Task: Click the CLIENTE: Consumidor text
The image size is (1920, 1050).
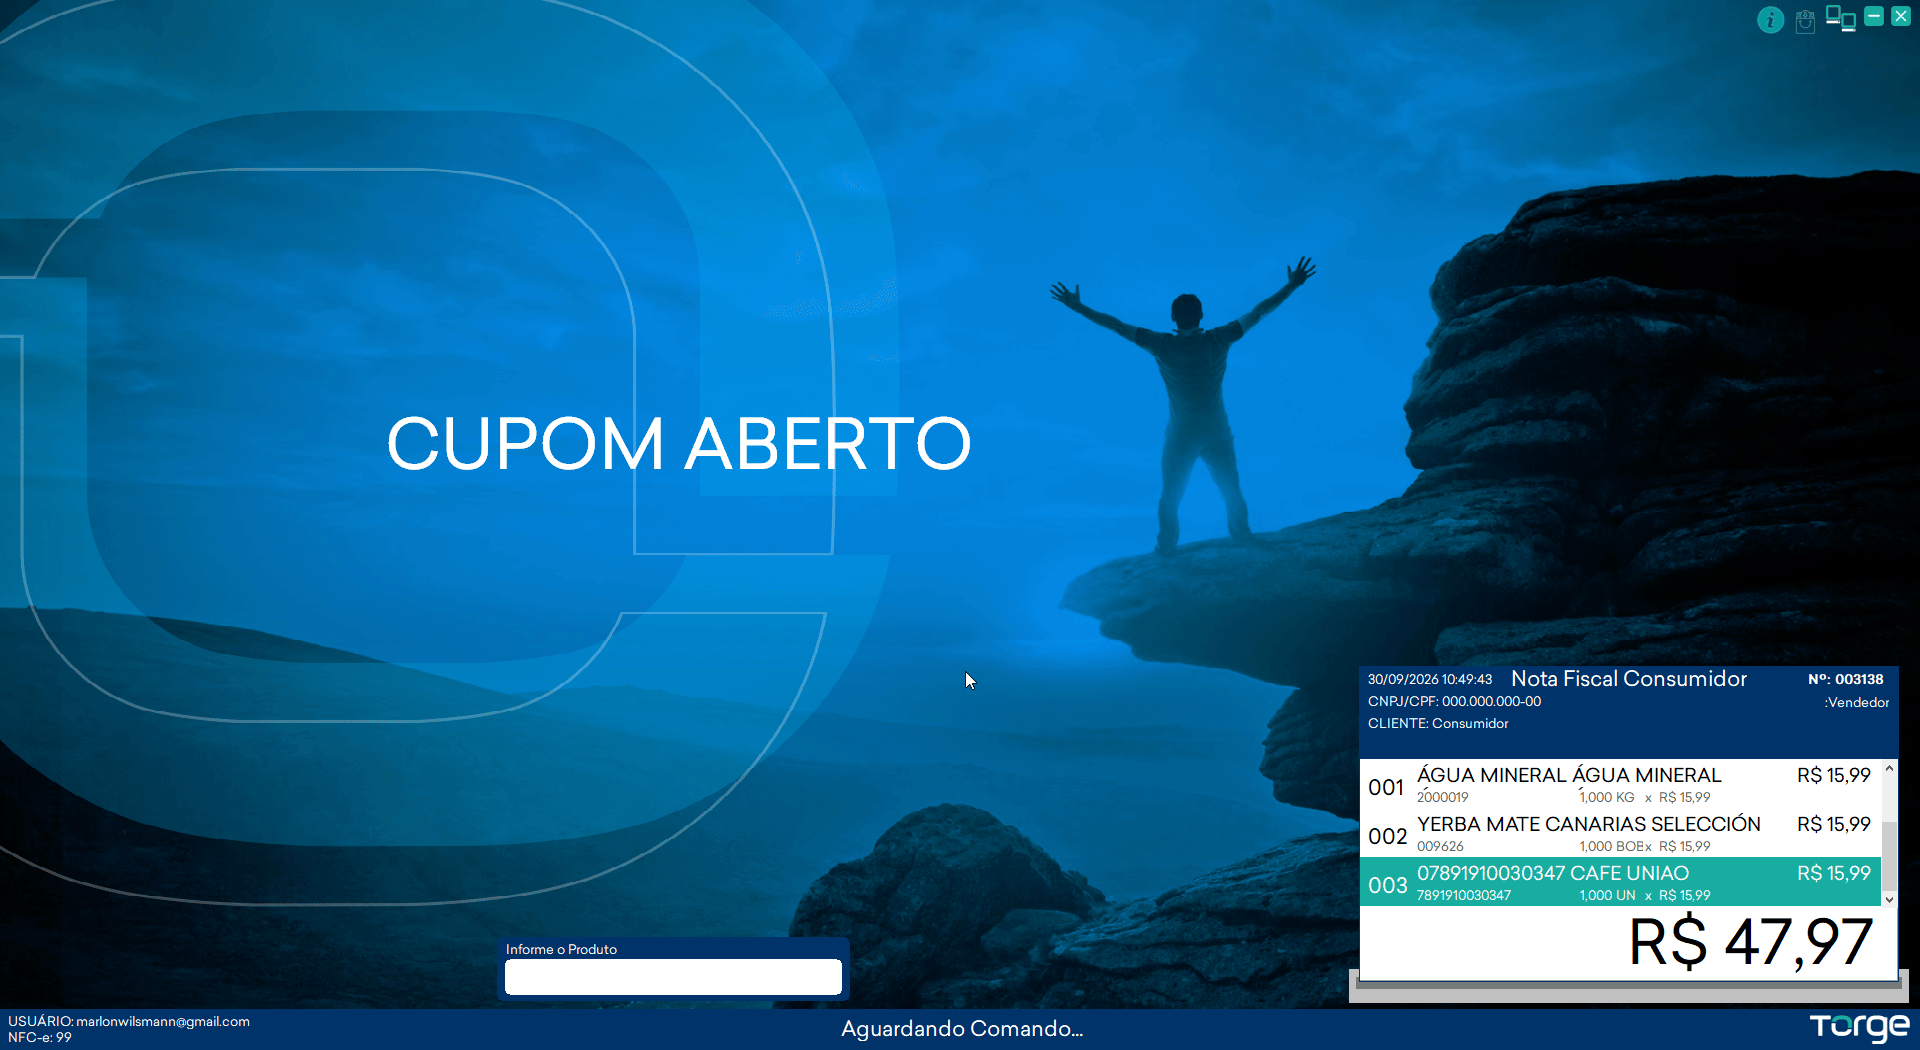Action: [x=1438, y=723]
